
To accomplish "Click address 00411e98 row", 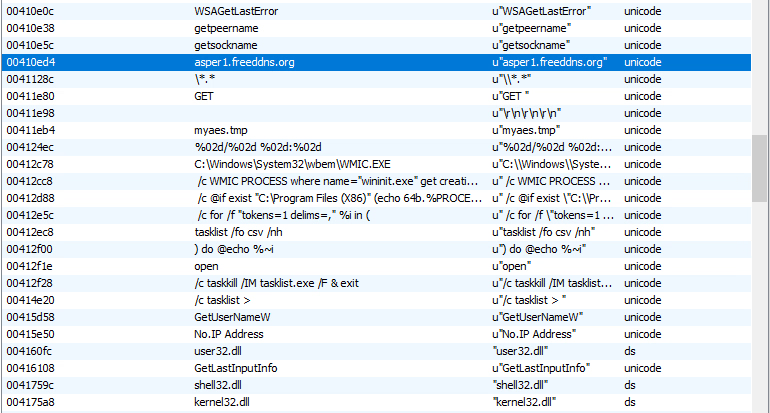I will coord(376,113).
